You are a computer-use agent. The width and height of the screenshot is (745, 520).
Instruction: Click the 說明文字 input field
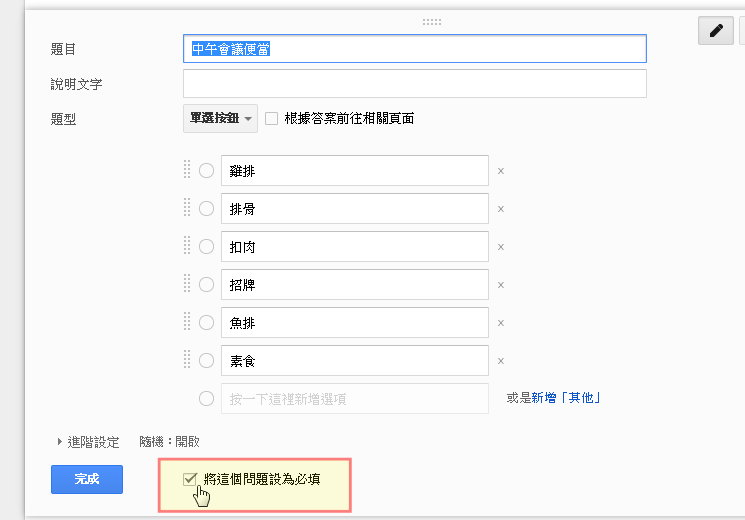point(415,84)
